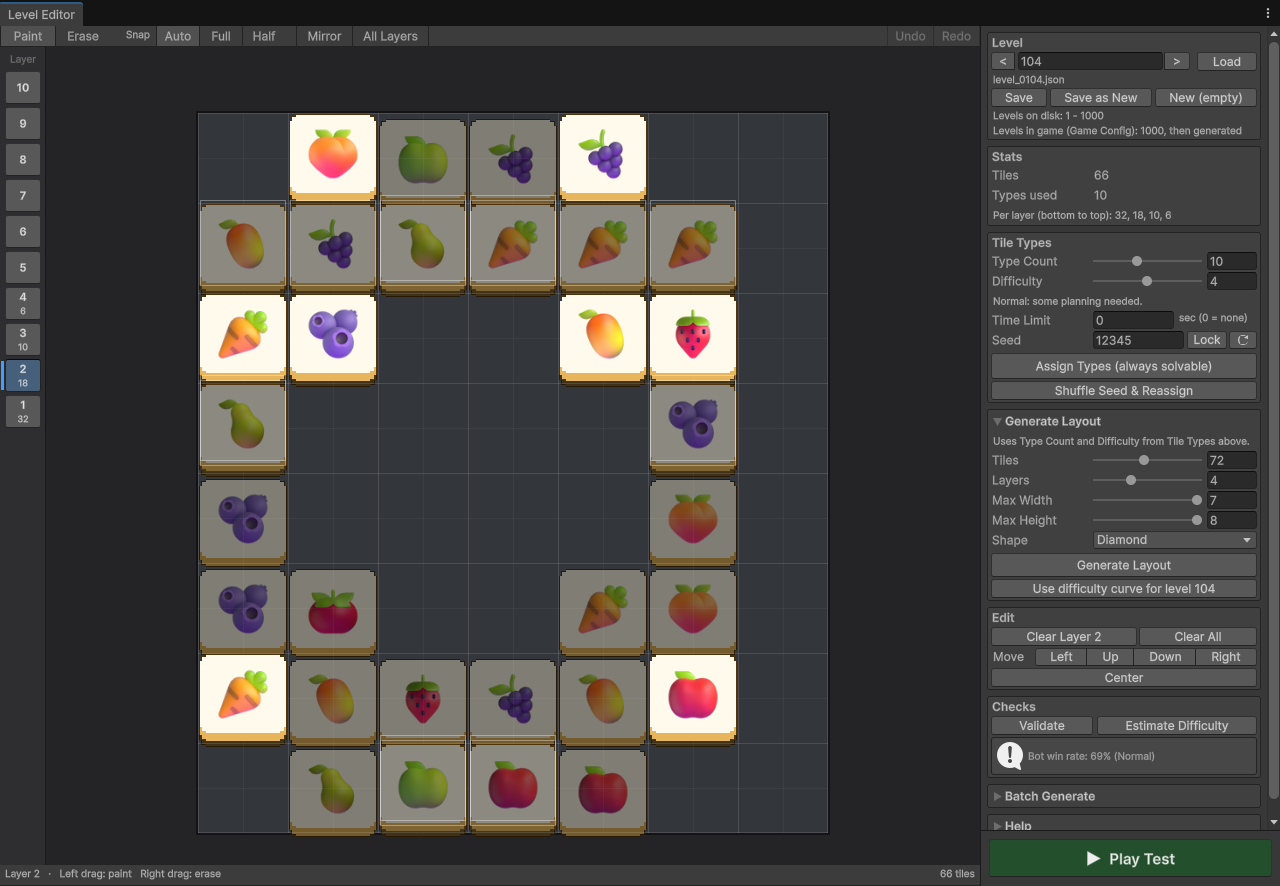Screen dimensions: 1280x886
Task: Lock the seed value
Action: 1207,340
